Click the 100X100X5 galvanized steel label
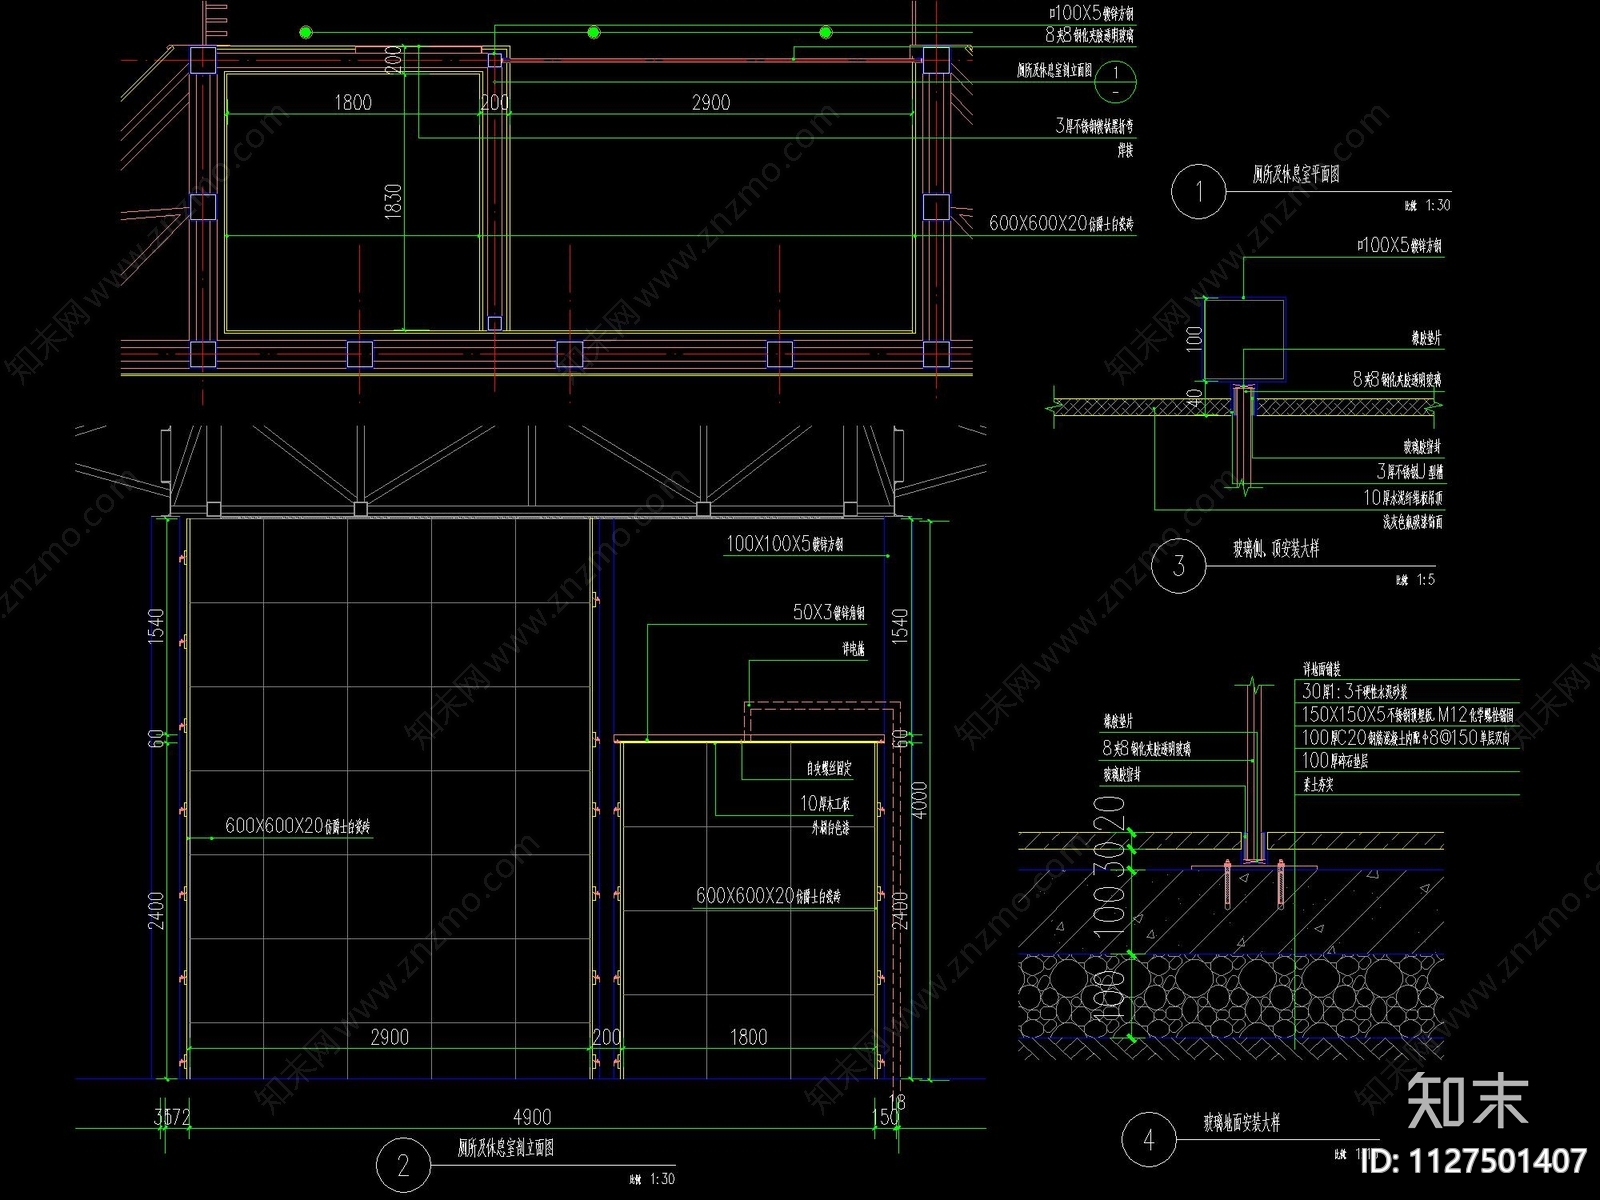 click(785, 544)
